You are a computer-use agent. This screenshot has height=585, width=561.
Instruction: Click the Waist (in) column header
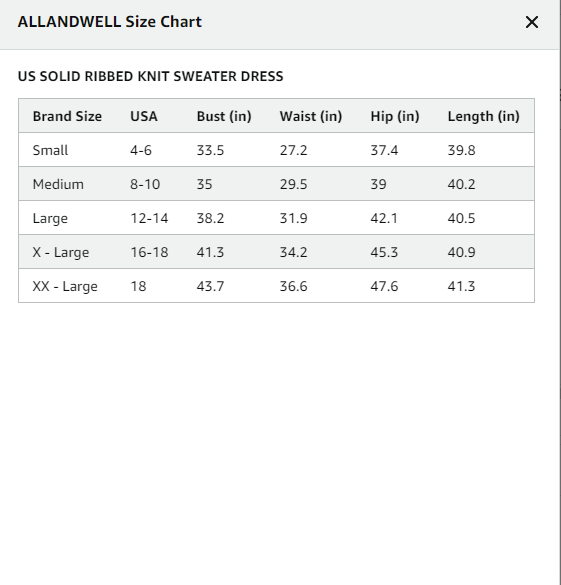[x=311, y=116]
